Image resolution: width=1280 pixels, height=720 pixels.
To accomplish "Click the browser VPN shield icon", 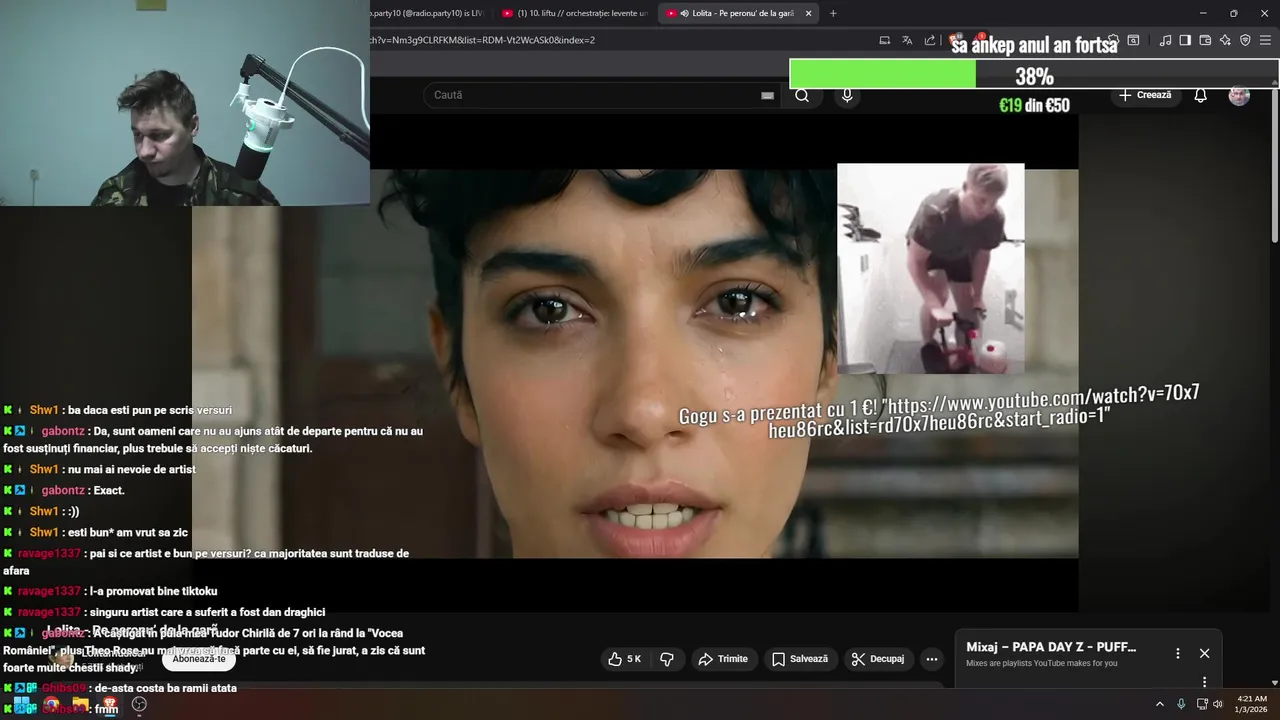I will [1245, 40].
